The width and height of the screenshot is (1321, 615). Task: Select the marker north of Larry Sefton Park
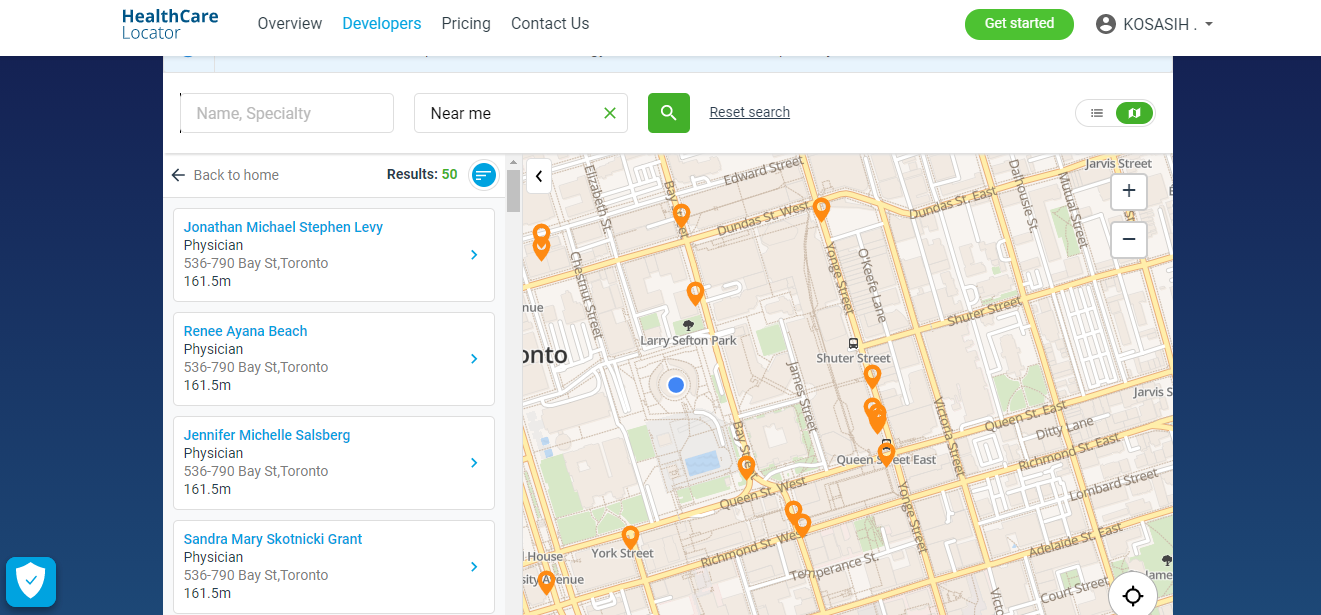click(695, 293)
